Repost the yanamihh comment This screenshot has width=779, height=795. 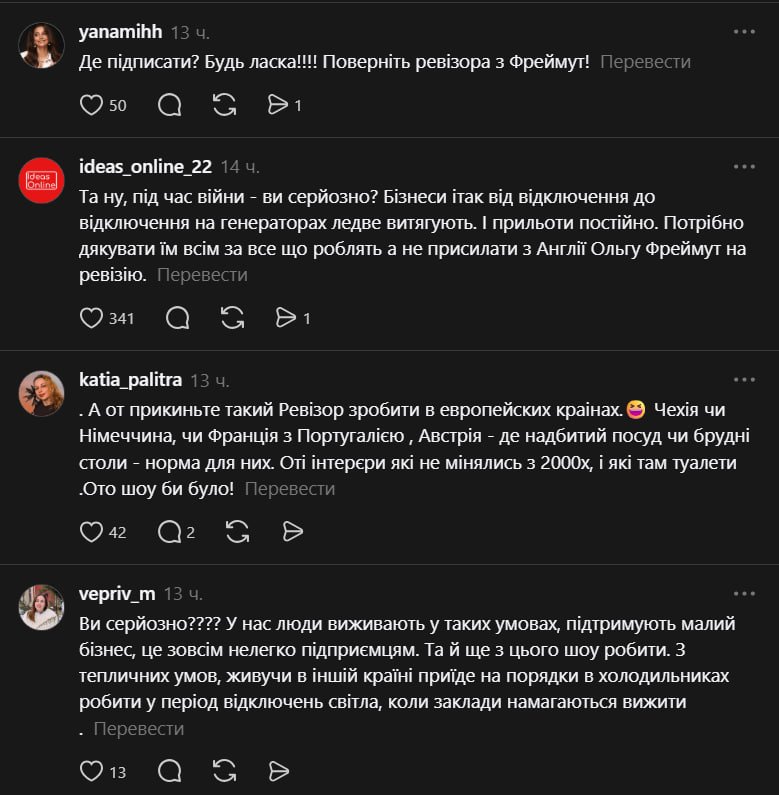click(x=225, y=105)
